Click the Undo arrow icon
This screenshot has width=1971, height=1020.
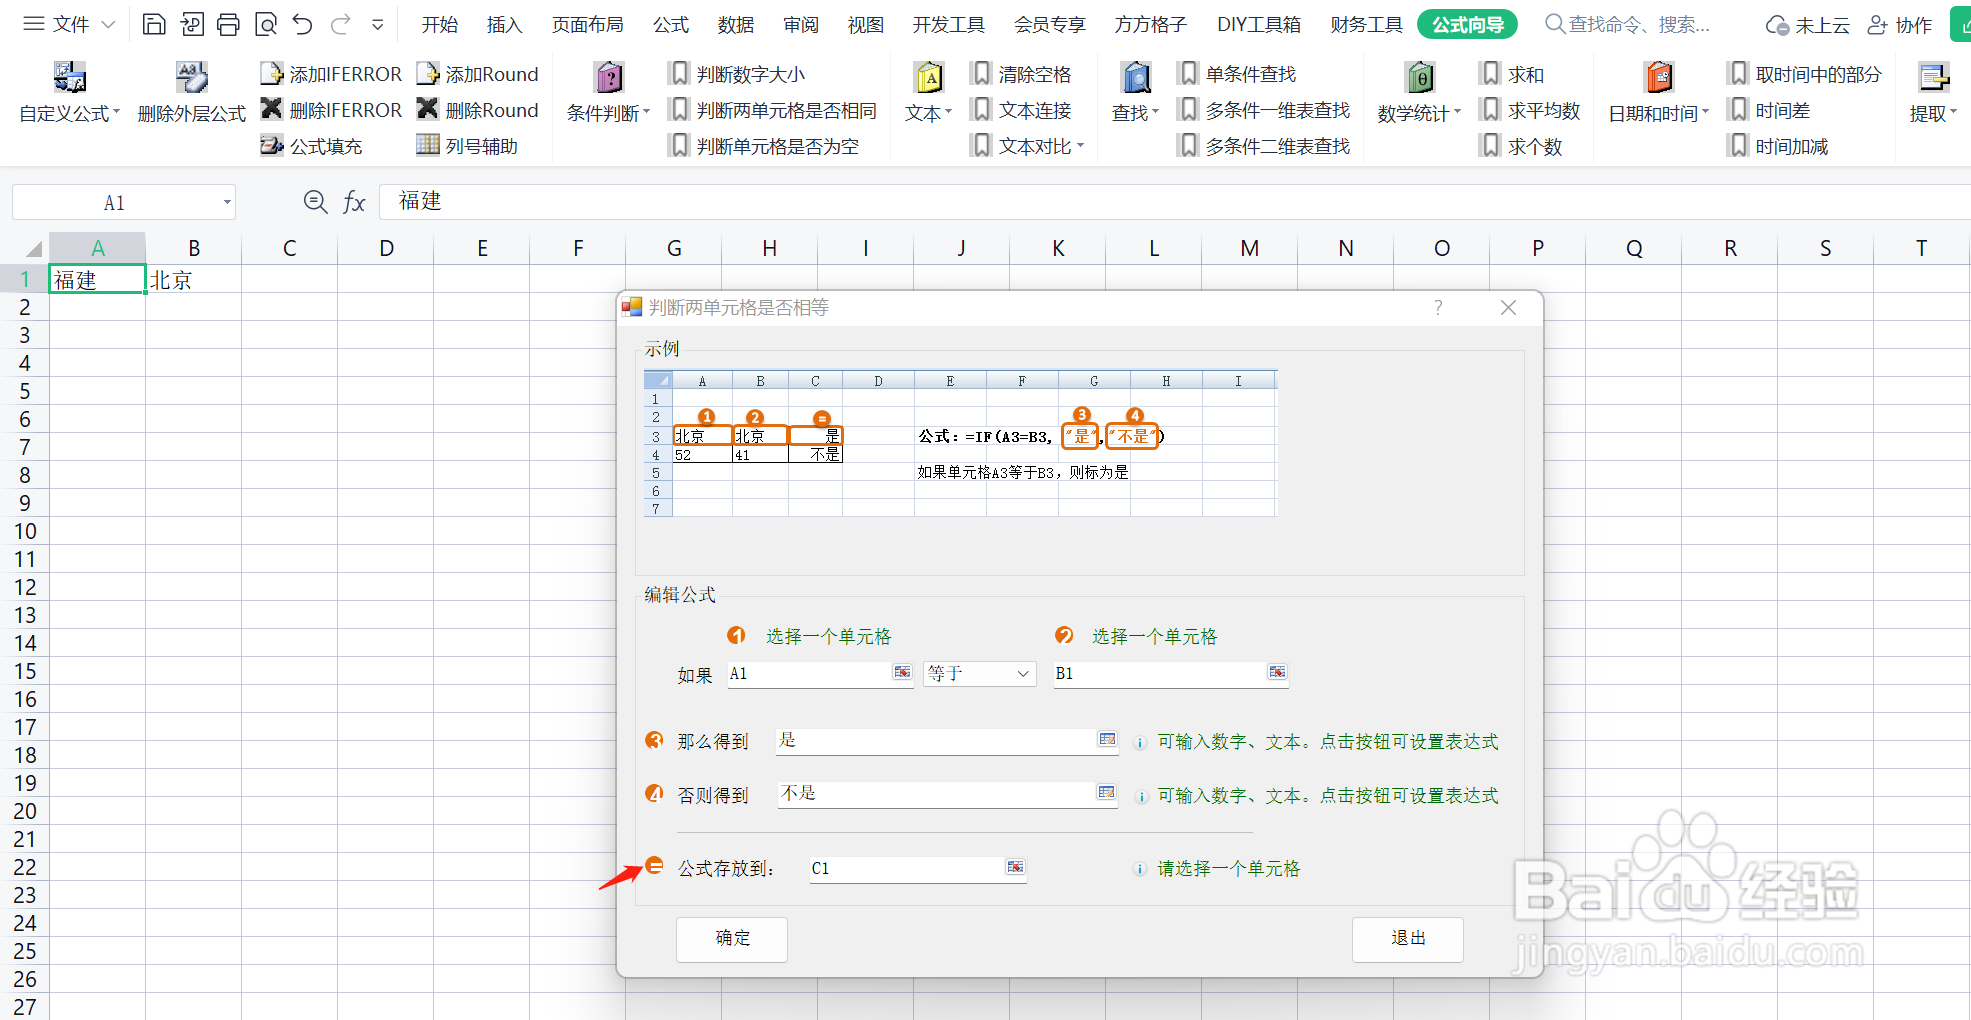click(x=303, y=24)
